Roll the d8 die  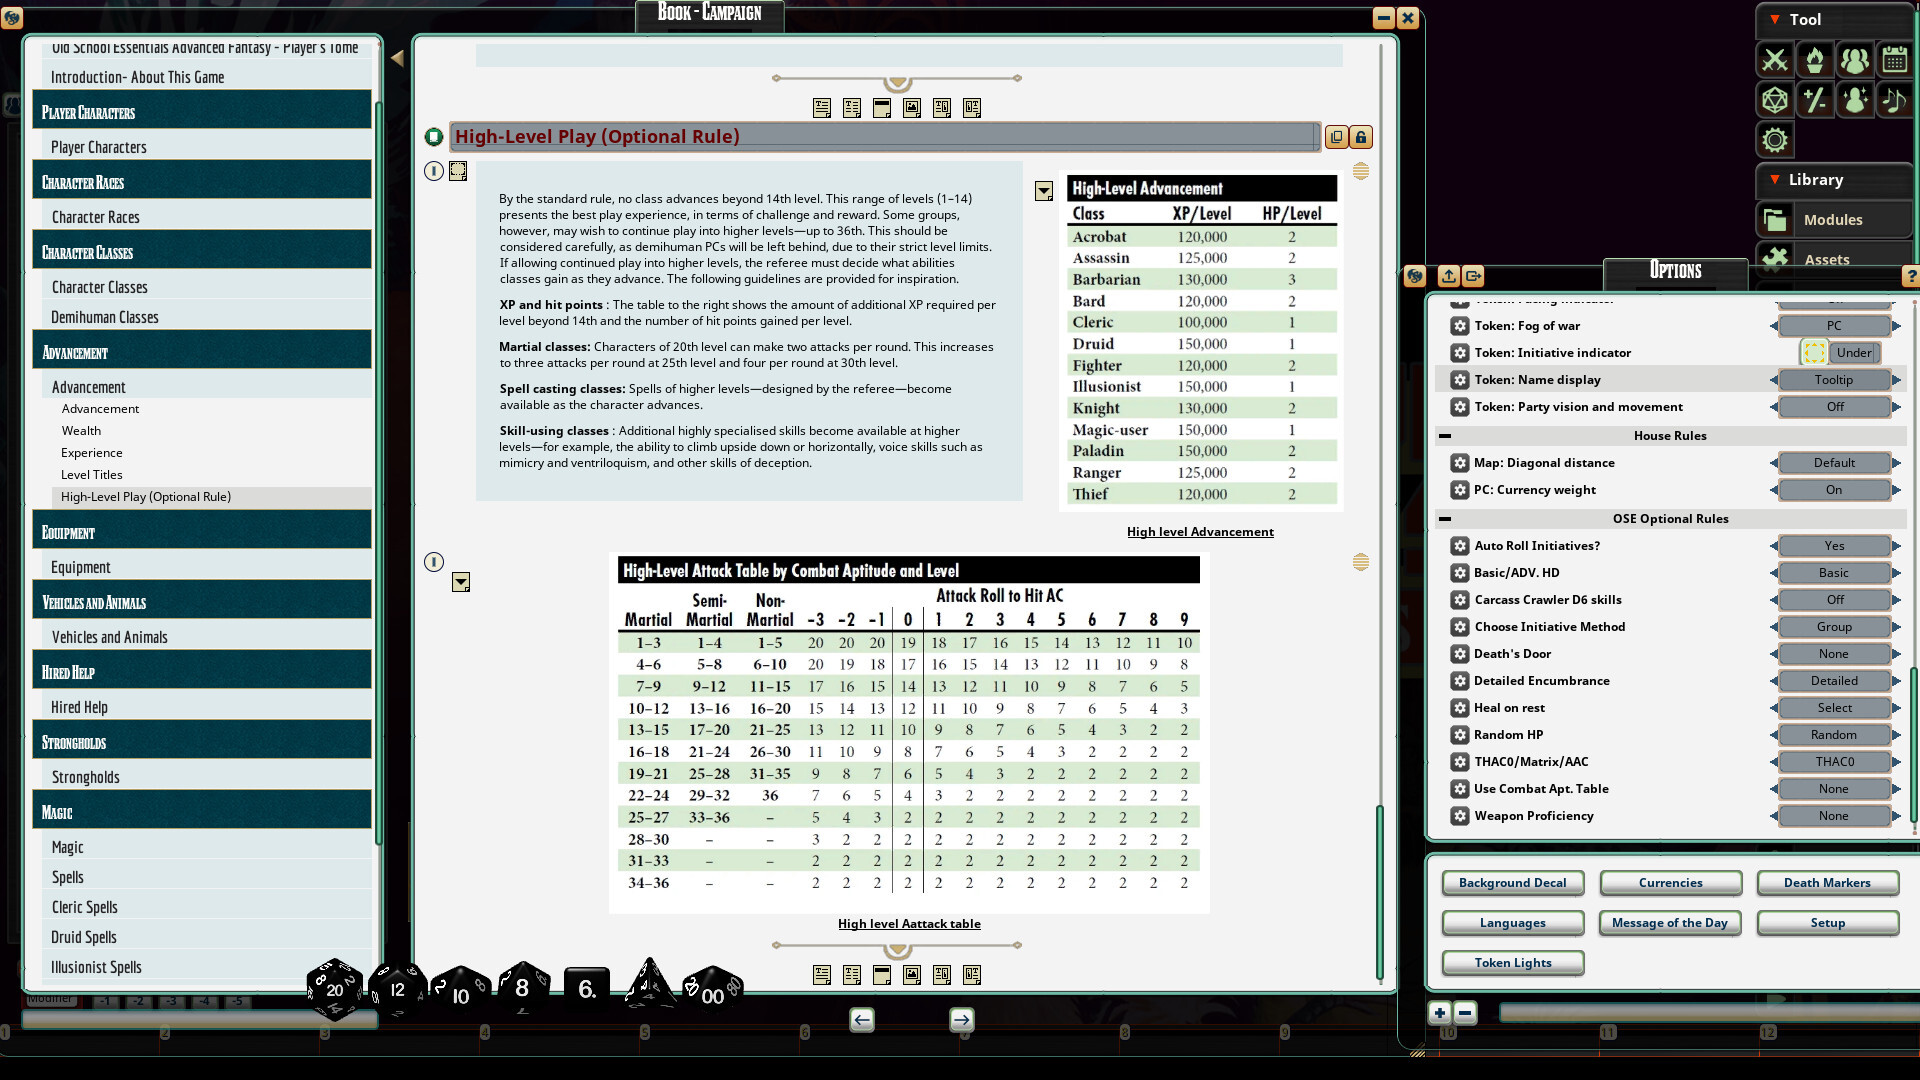point(523,989)
